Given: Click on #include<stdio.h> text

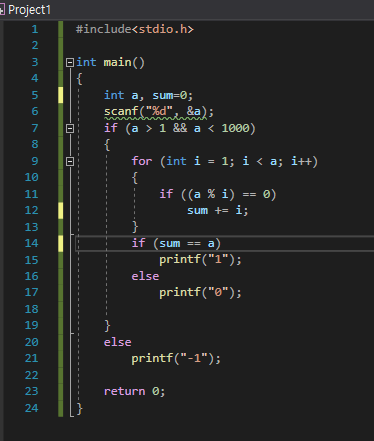Looking at the screenshot, I should [135, 29].
